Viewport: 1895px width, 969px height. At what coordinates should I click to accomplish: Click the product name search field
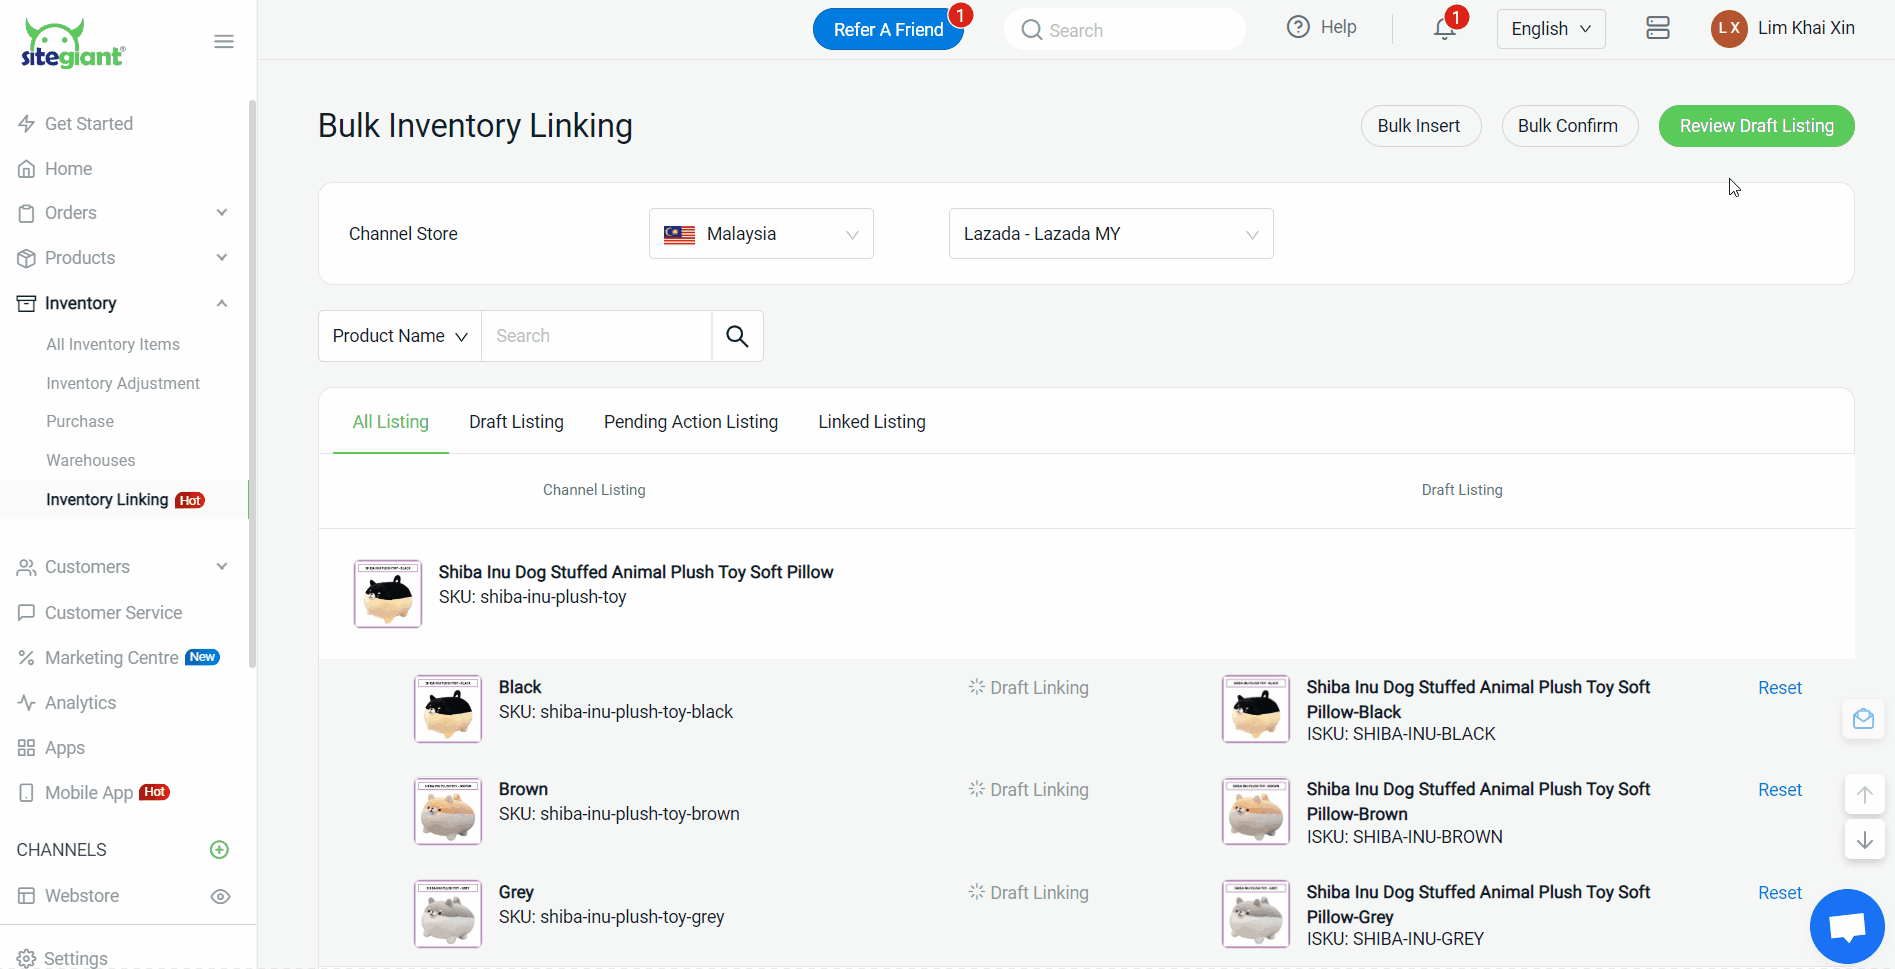tap(596, 336)
